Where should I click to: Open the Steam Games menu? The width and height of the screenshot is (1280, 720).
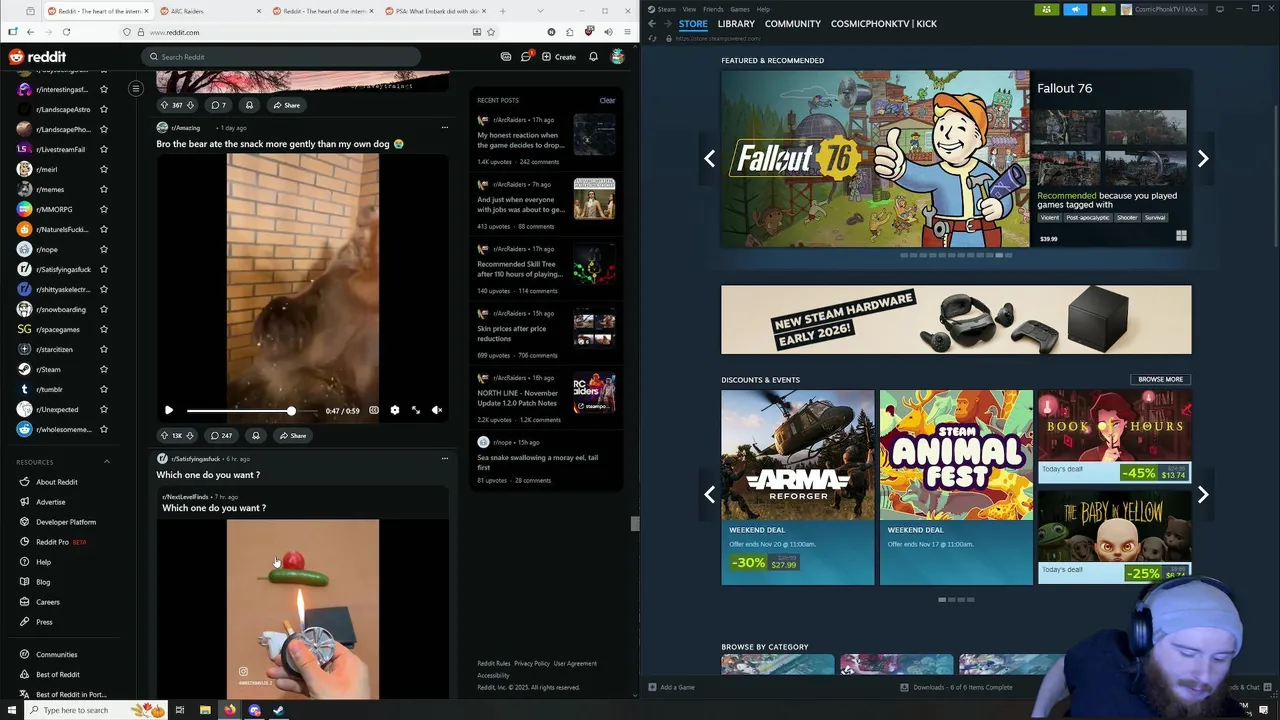pyautogui.click(x=740, y=9)
